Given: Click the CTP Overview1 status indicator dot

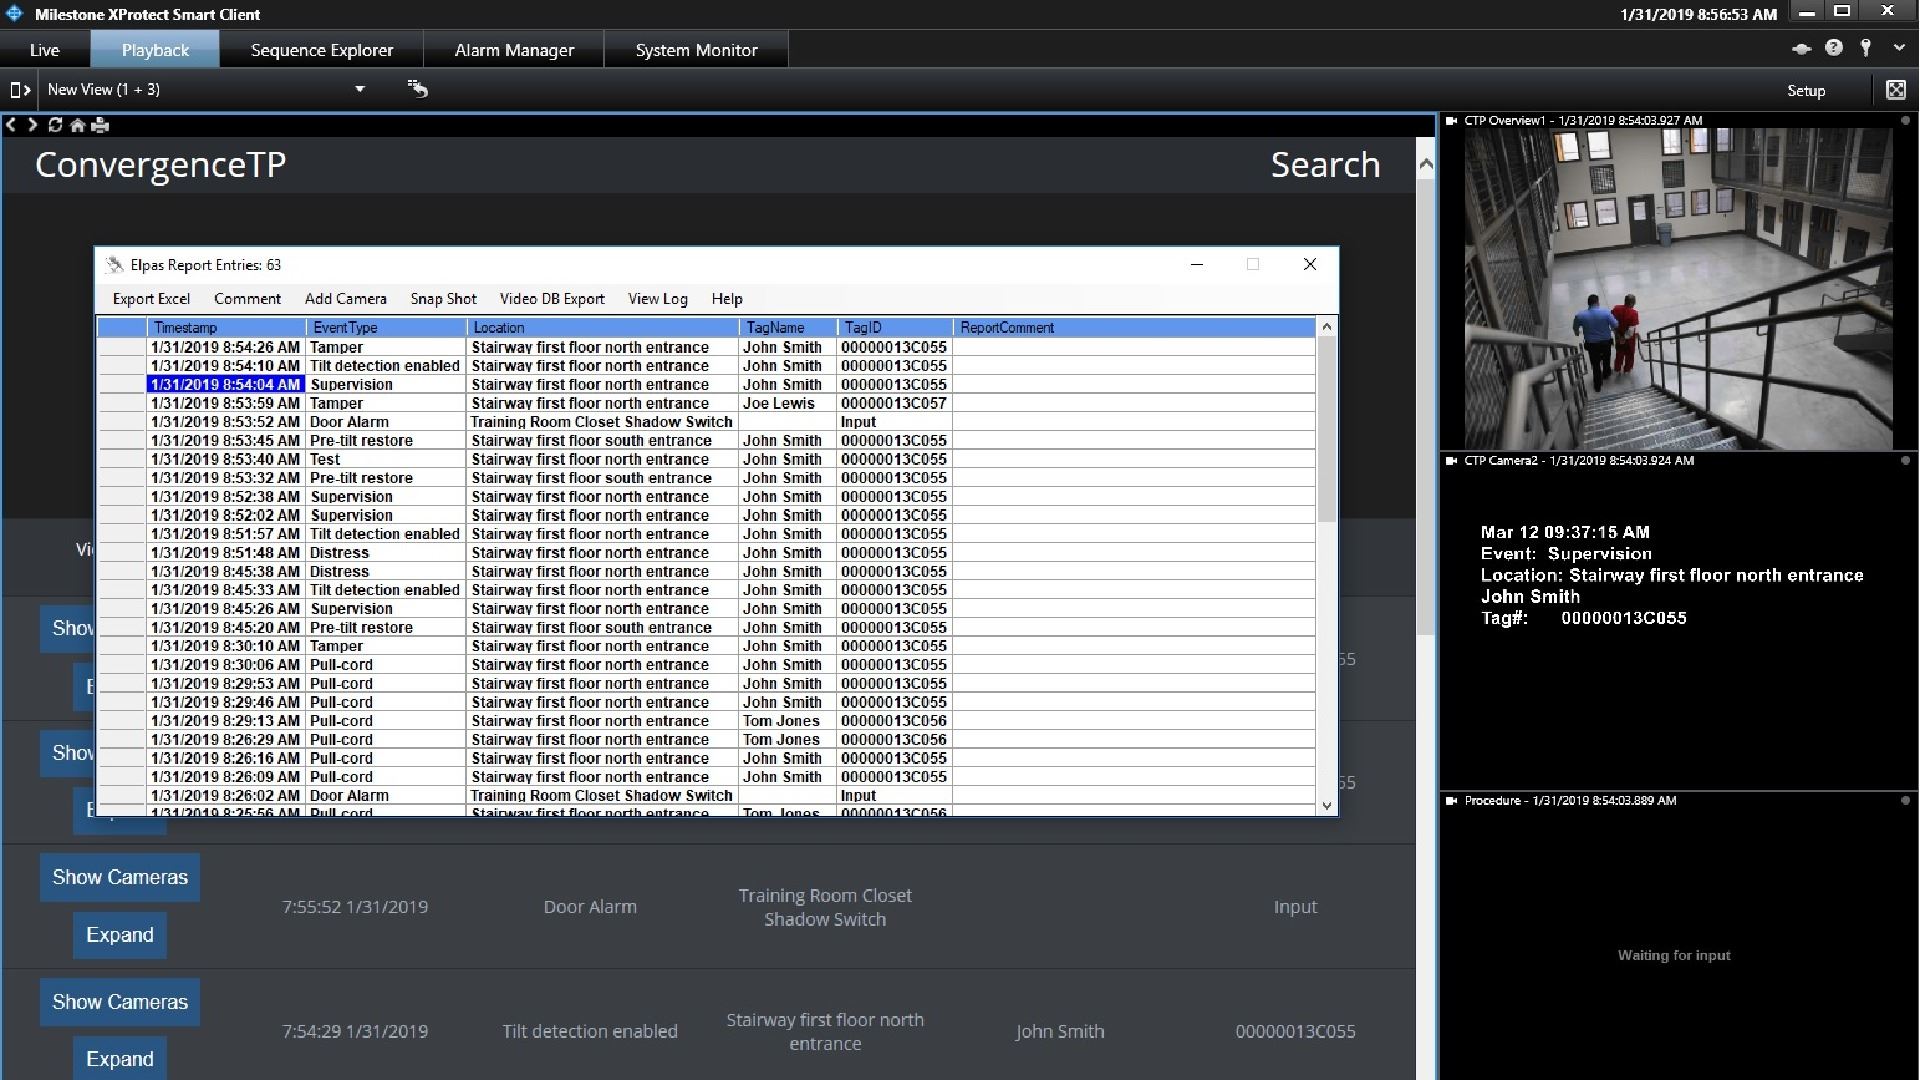Looking at the screenshot, I should coord(1905,121).
